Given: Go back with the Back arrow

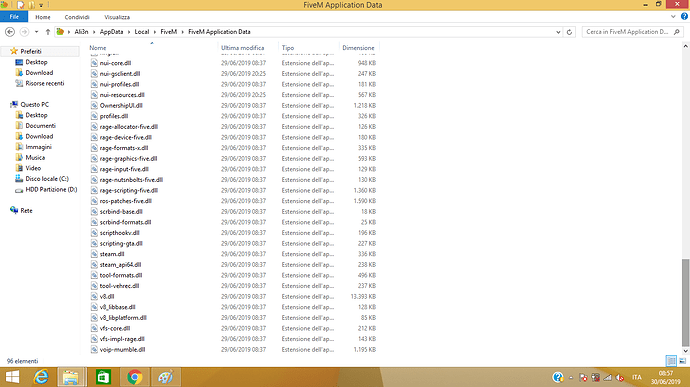Looking at the screenshot, I should coord(10,32).
